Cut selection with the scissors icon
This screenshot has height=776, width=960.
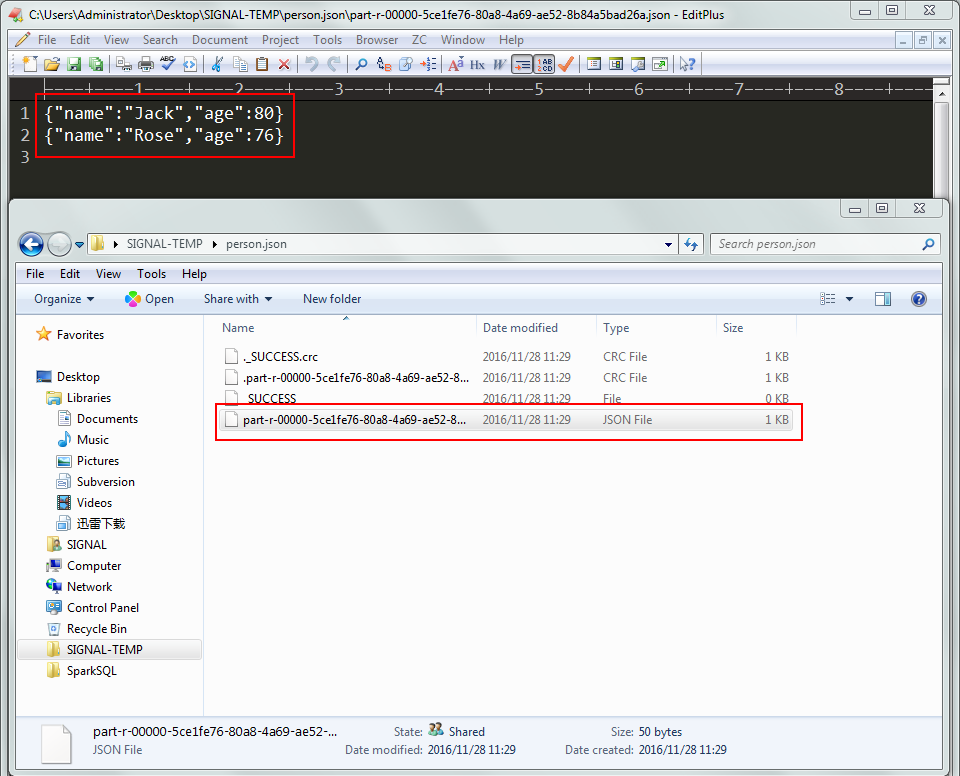(217, 64)
